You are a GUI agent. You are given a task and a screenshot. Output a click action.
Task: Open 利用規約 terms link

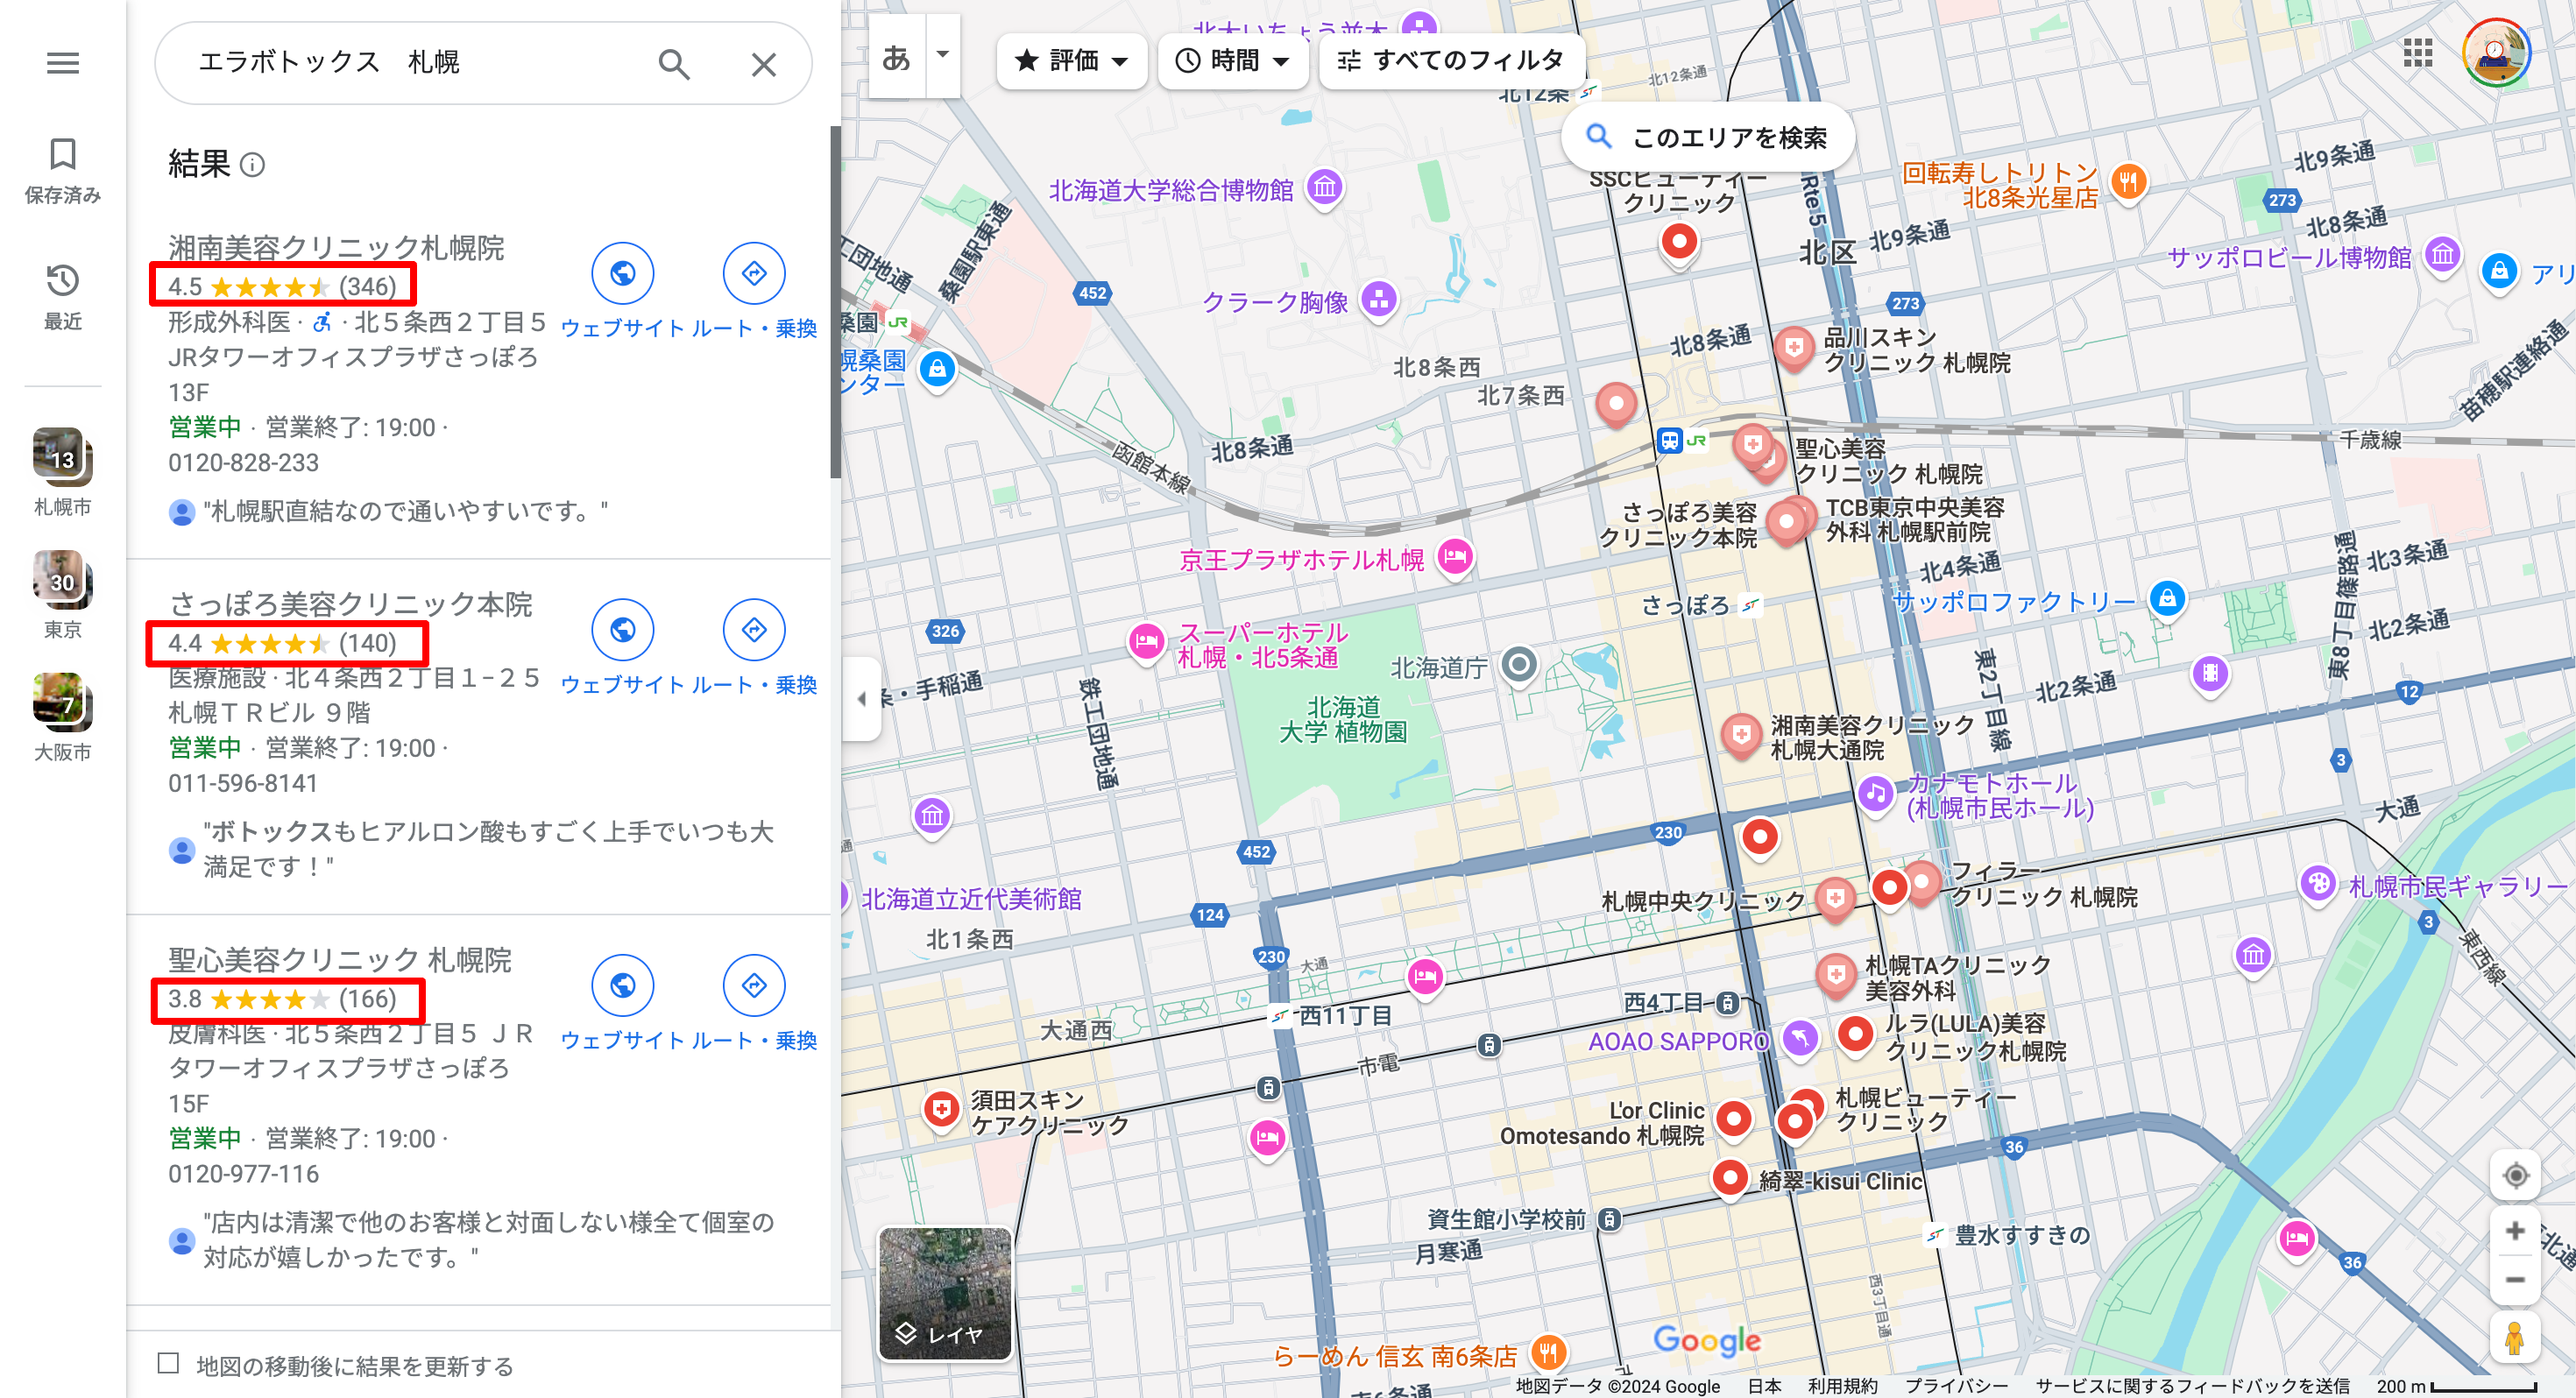pos(1842,1386)
